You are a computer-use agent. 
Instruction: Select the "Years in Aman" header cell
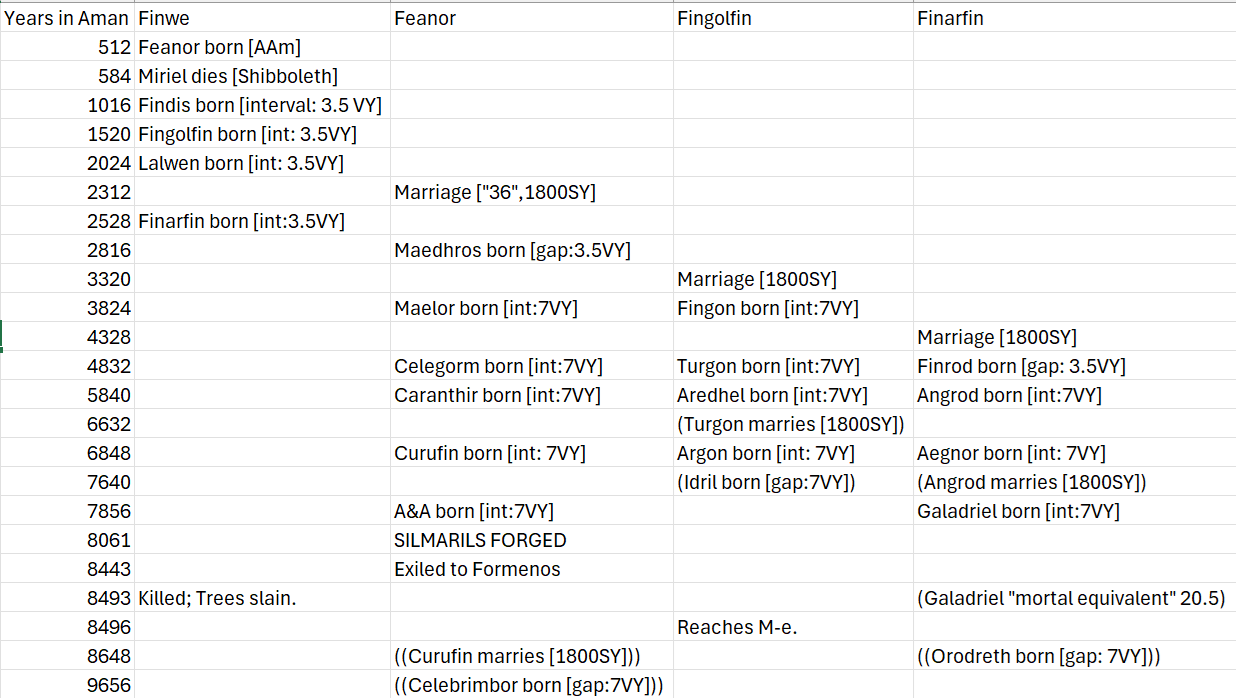coord(67,18)
